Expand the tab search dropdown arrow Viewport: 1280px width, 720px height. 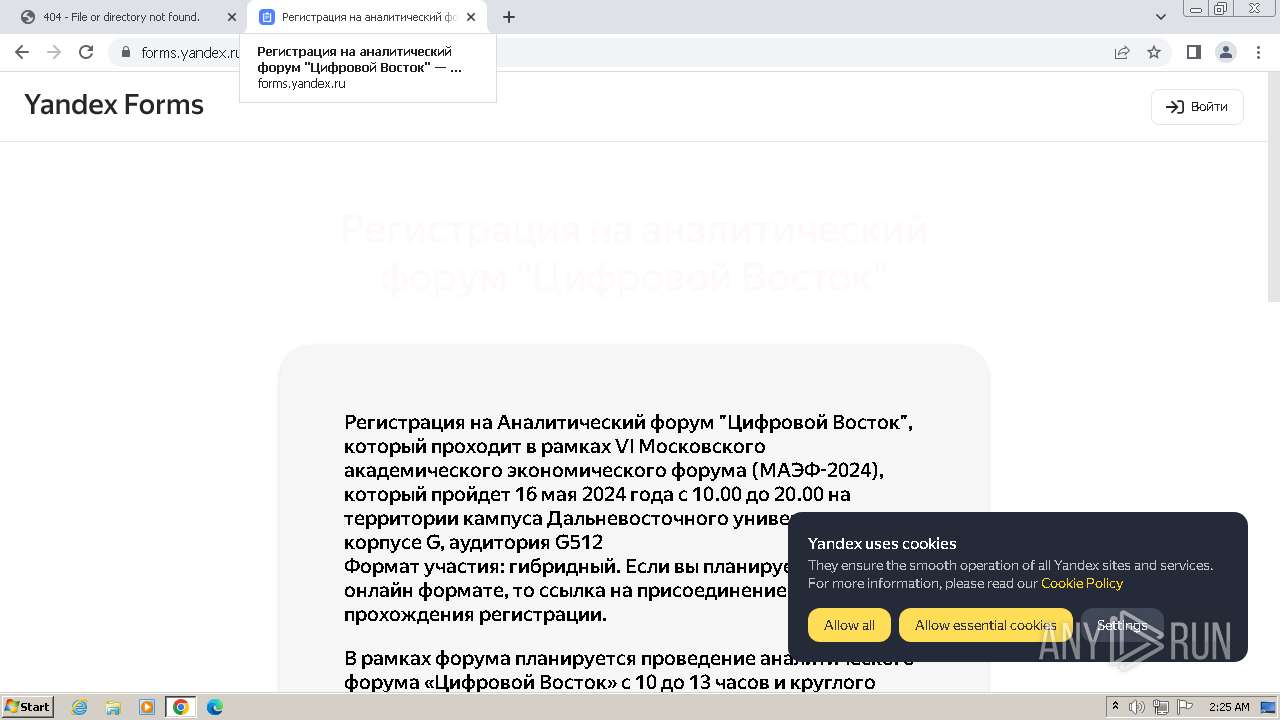click(1161, 17)
